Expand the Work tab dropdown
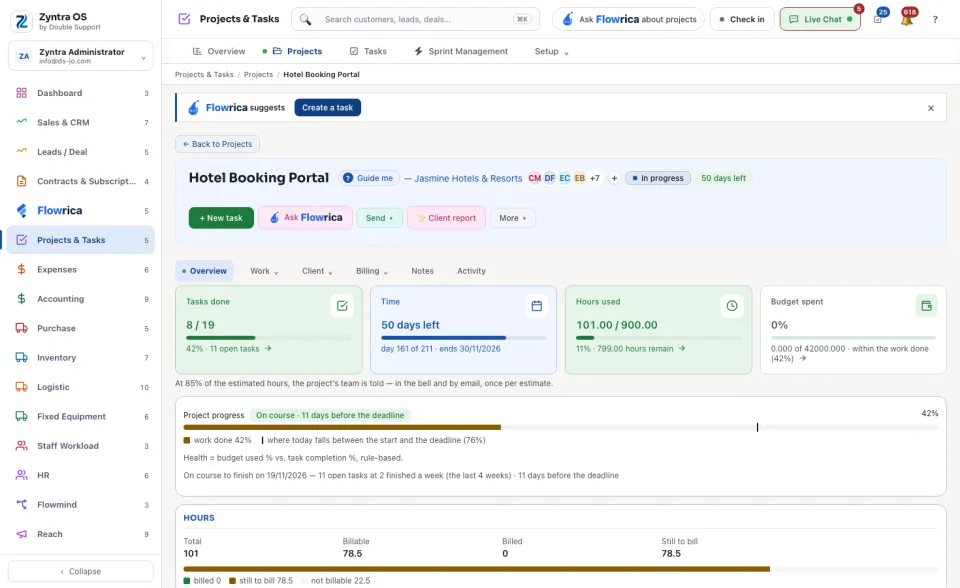This screenshot has width=960, height=588. [x=264, y=271]
